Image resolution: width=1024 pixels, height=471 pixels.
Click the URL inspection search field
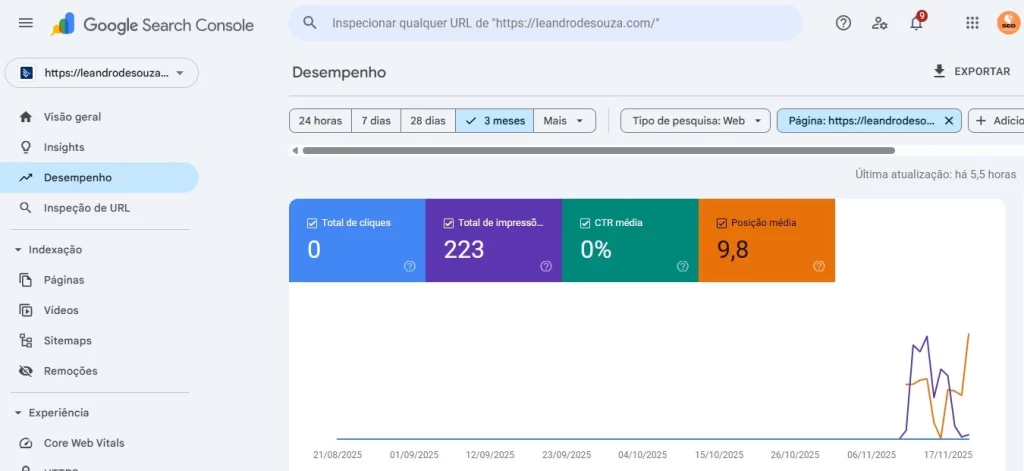point(545,23)
